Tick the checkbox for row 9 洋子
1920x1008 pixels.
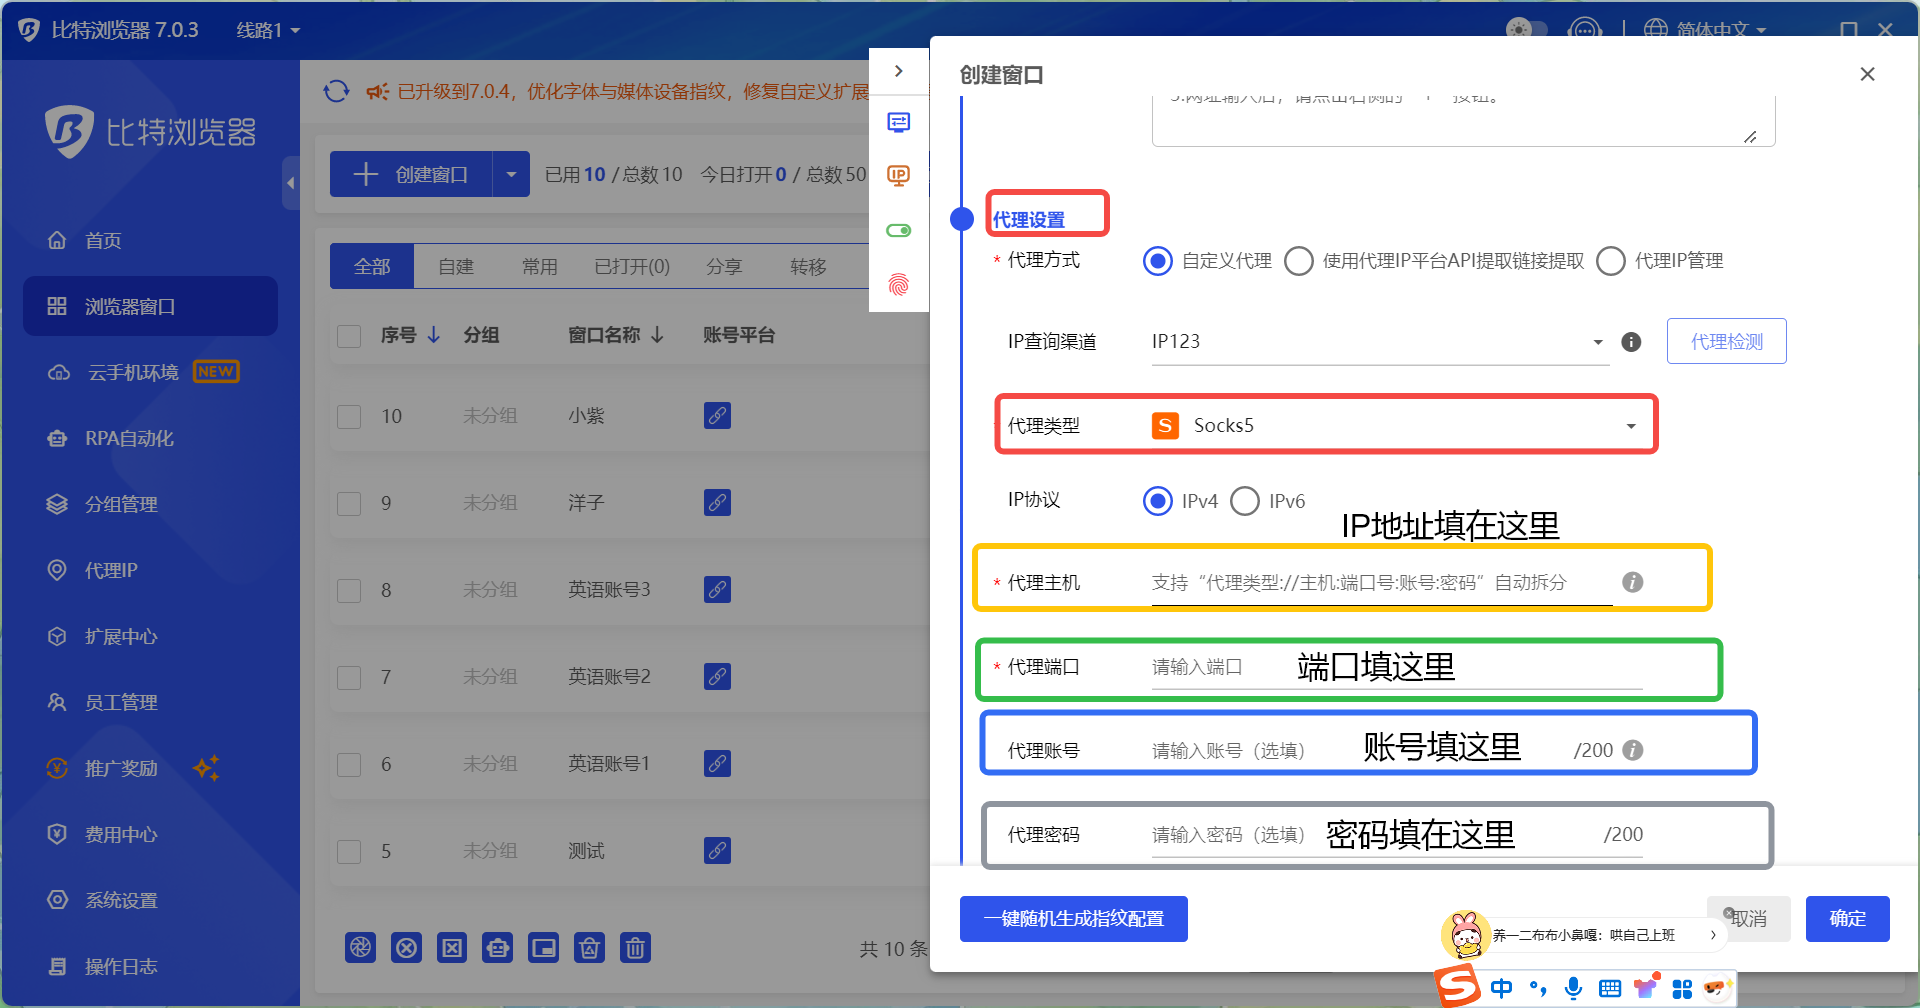tap(349, 503)
